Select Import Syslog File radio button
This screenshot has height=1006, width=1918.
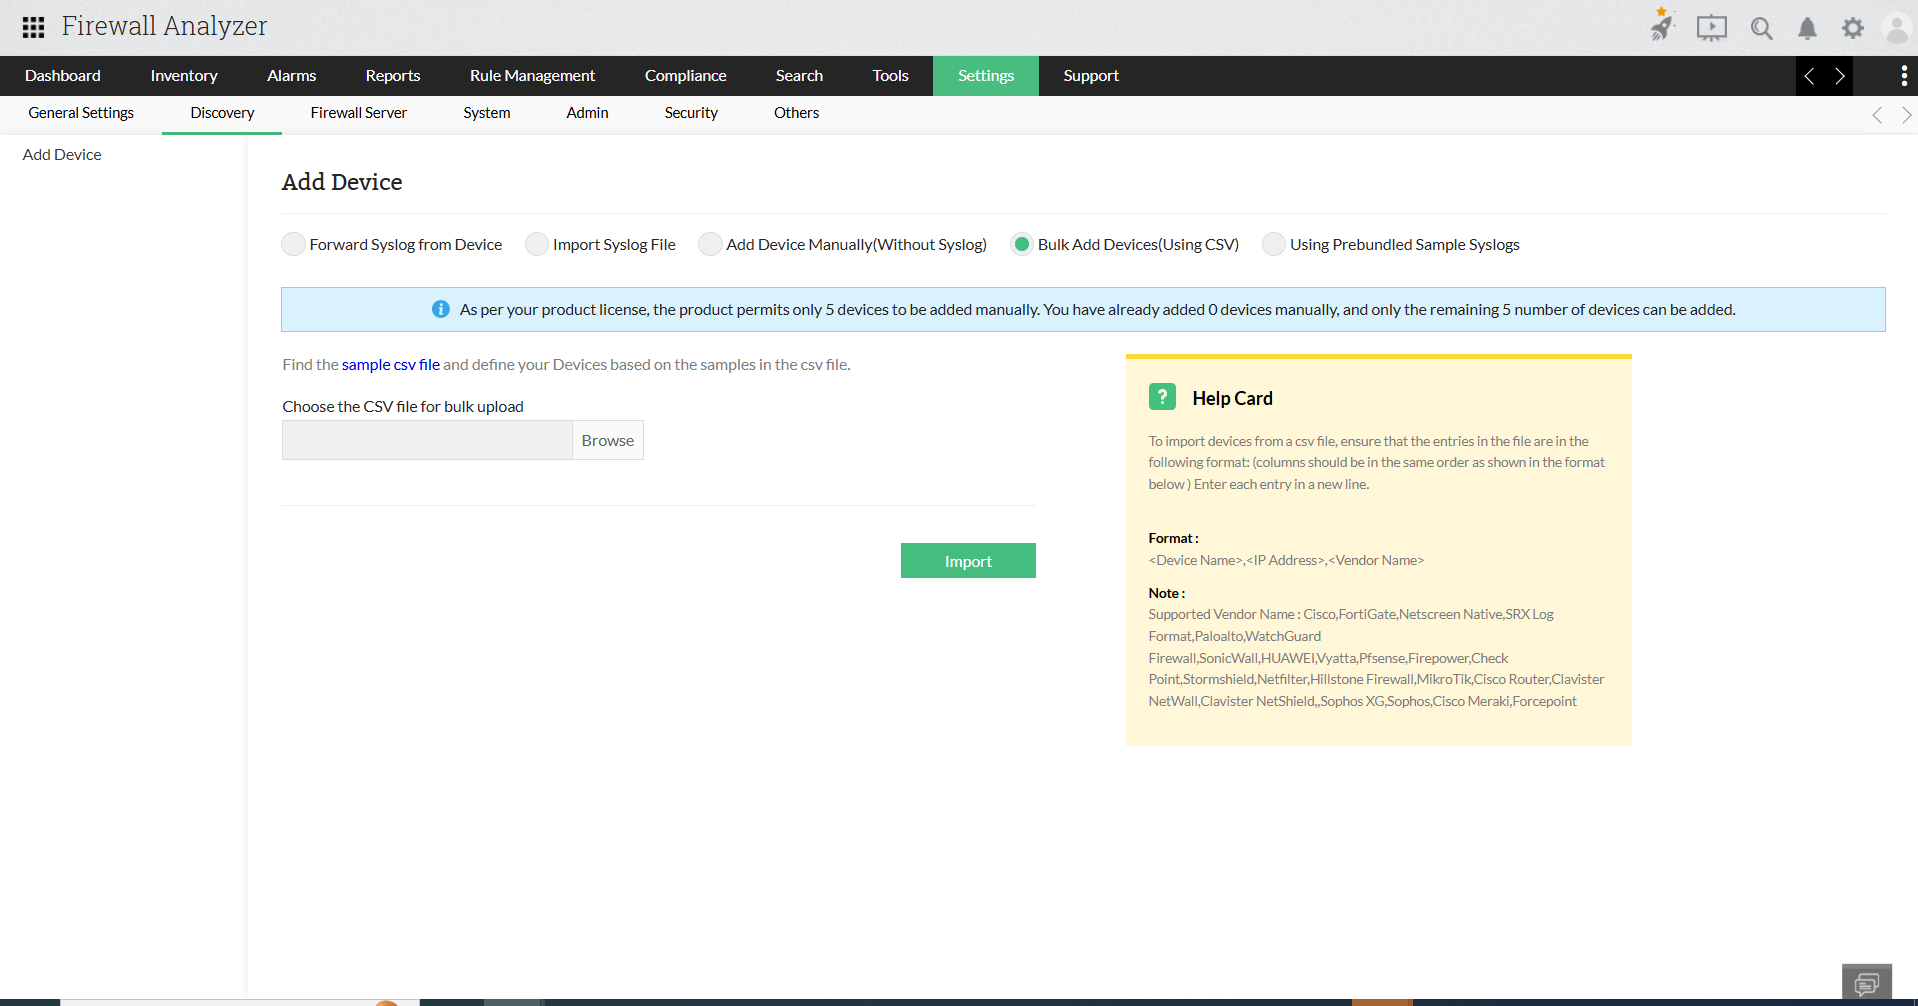click(537, 244)
